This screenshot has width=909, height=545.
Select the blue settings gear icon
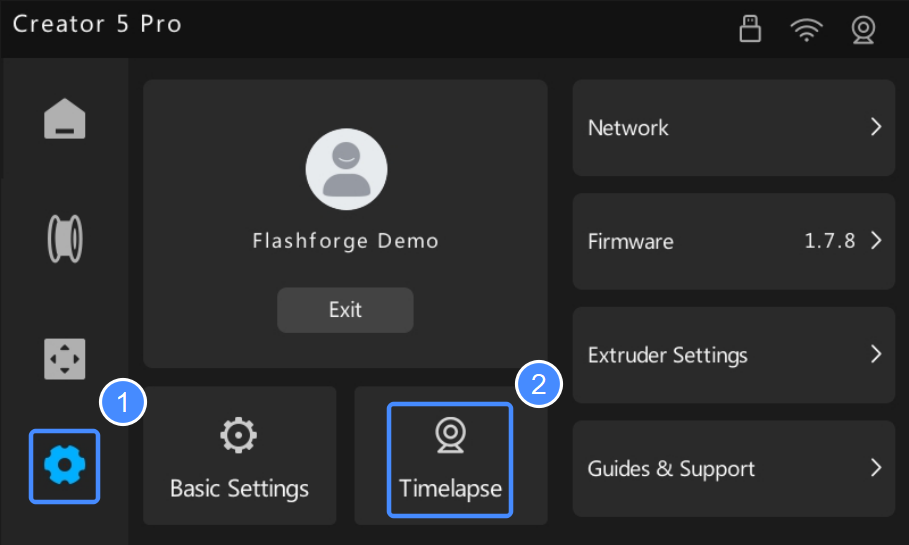pyautogui.click(x=64, y=466)
